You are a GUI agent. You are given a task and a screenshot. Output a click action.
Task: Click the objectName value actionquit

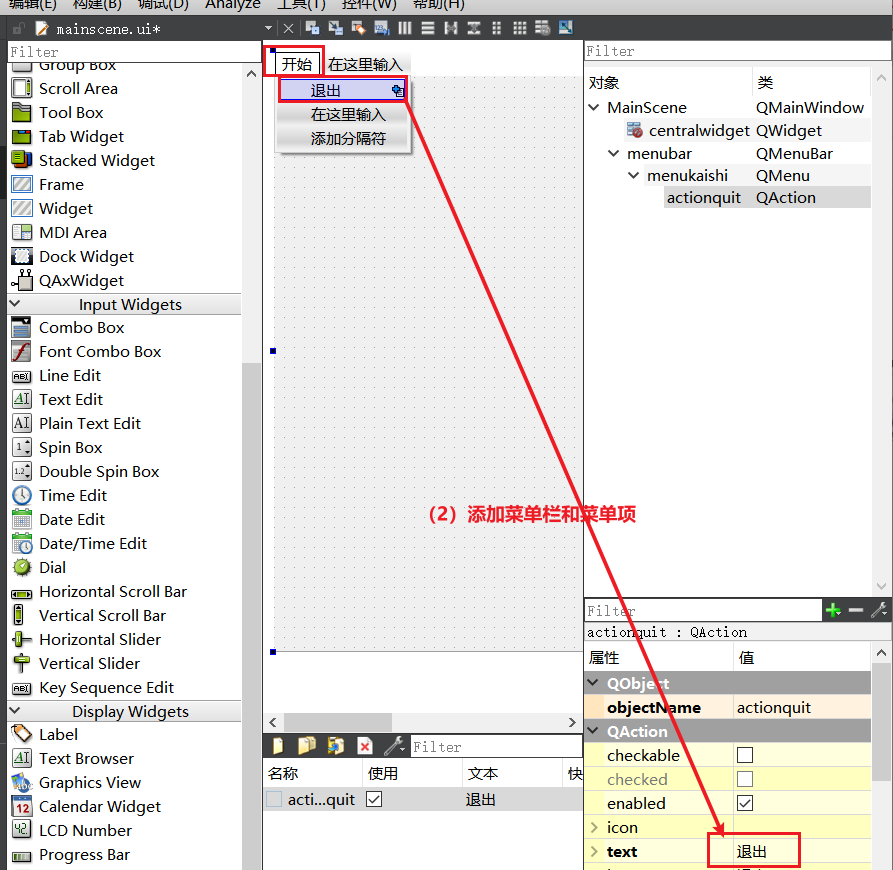tap(773, 707)
